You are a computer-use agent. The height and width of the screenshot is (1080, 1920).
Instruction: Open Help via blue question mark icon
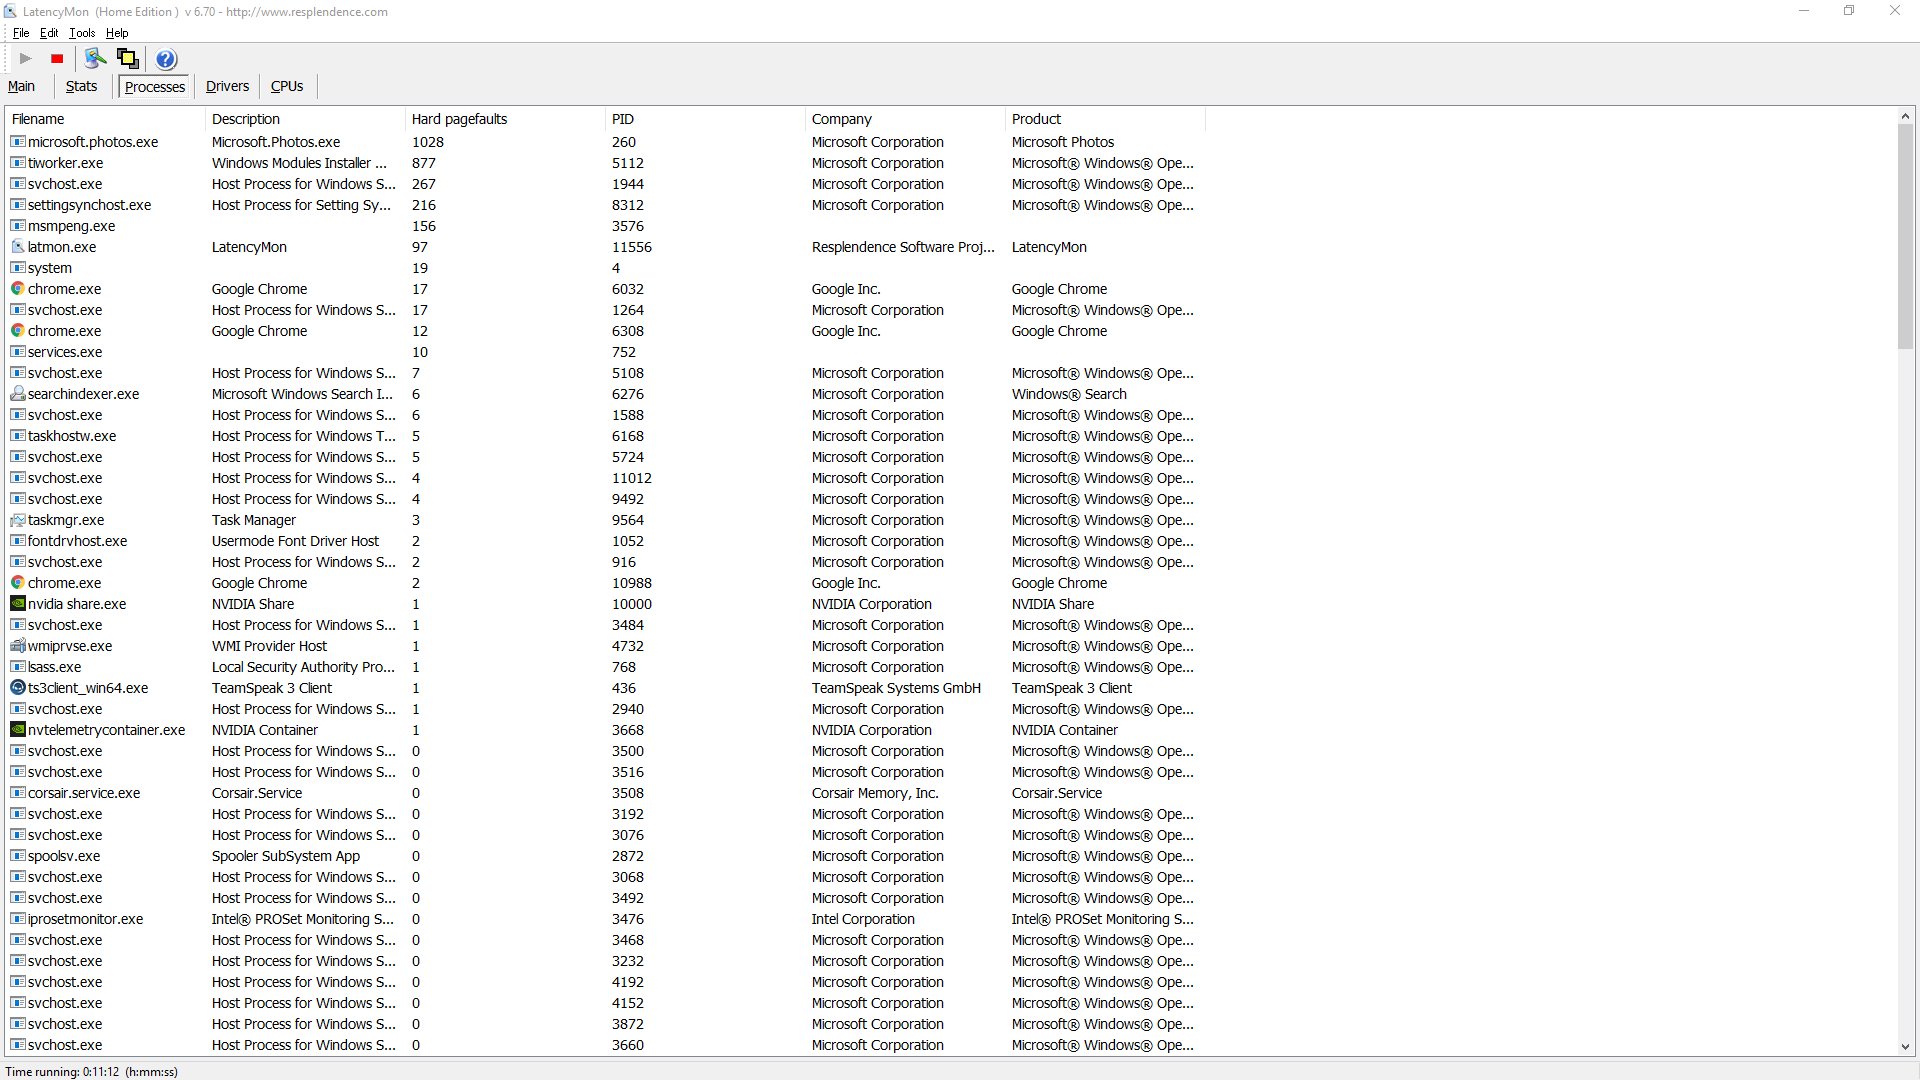pyautogui.click(x=166, y=59)
